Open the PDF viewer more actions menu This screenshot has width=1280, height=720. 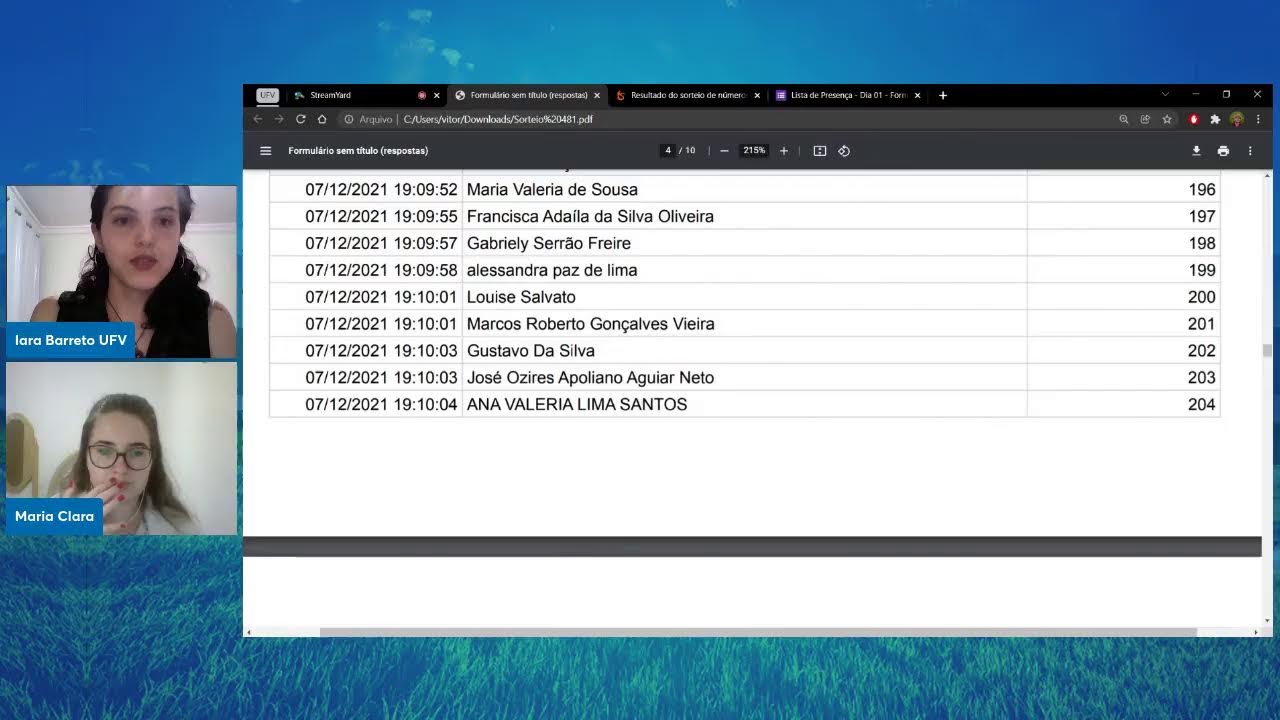tap(1250, 151)
